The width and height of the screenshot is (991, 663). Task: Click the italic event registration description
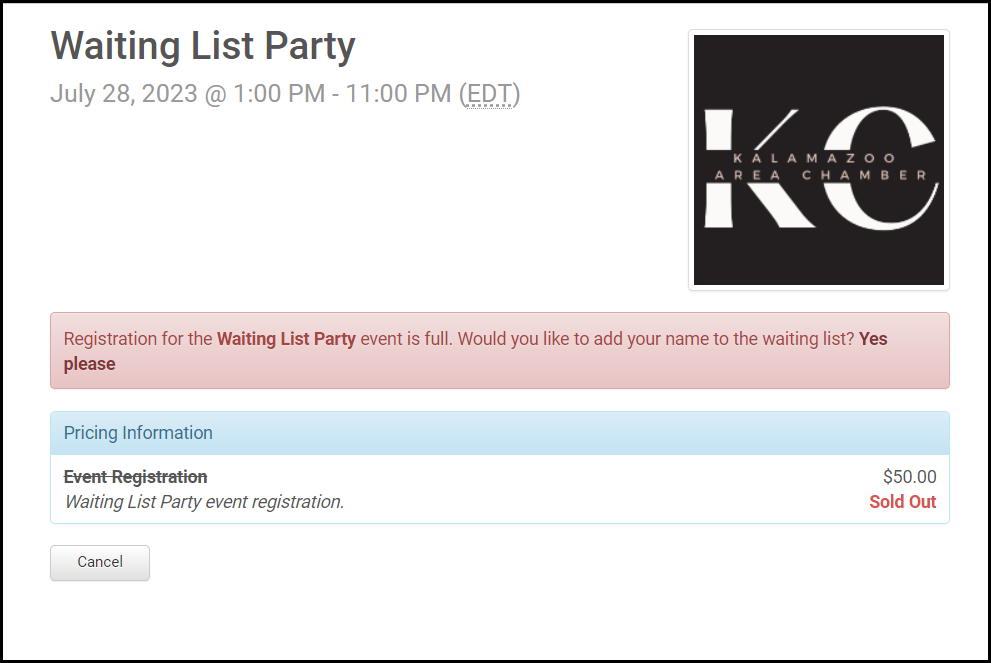coord(204,502)
